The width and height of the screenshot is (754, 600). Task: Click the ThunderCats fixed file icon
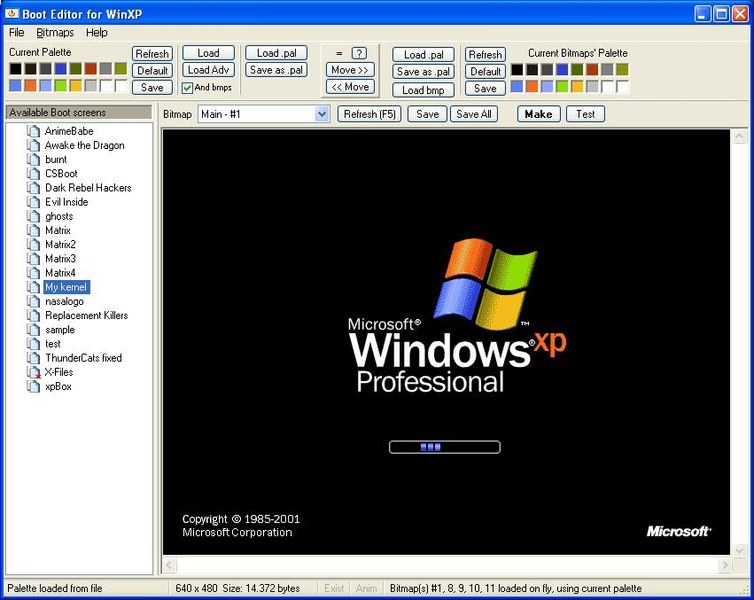(33, 358)
